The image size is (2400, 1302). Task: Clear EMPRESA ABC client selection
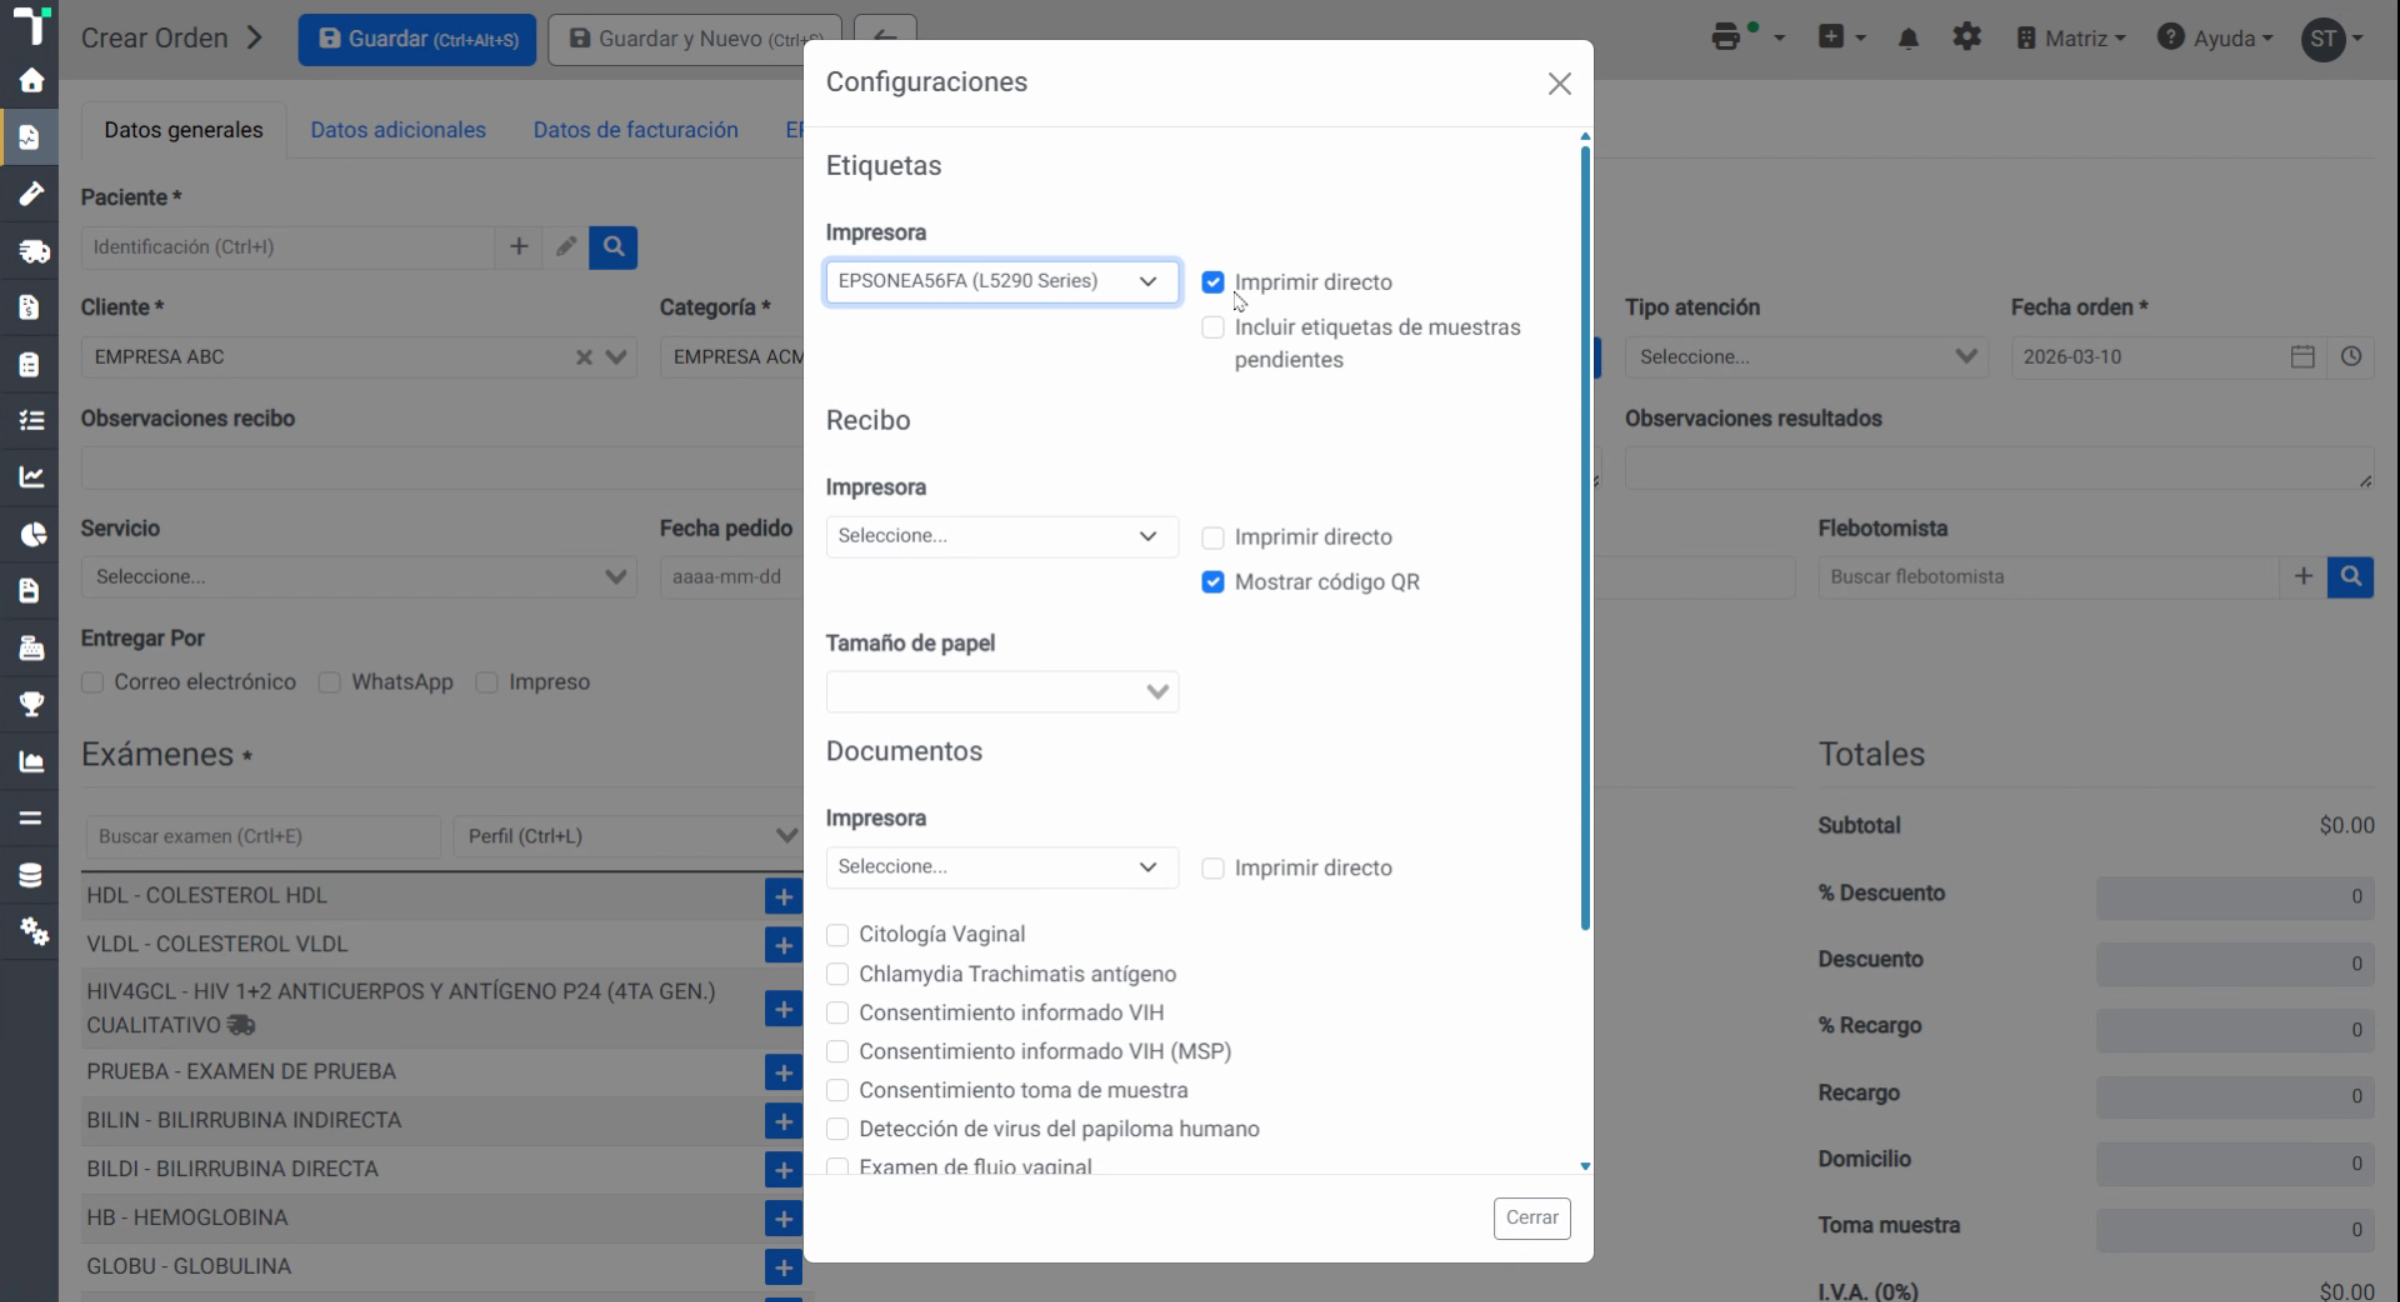(584, 357)
